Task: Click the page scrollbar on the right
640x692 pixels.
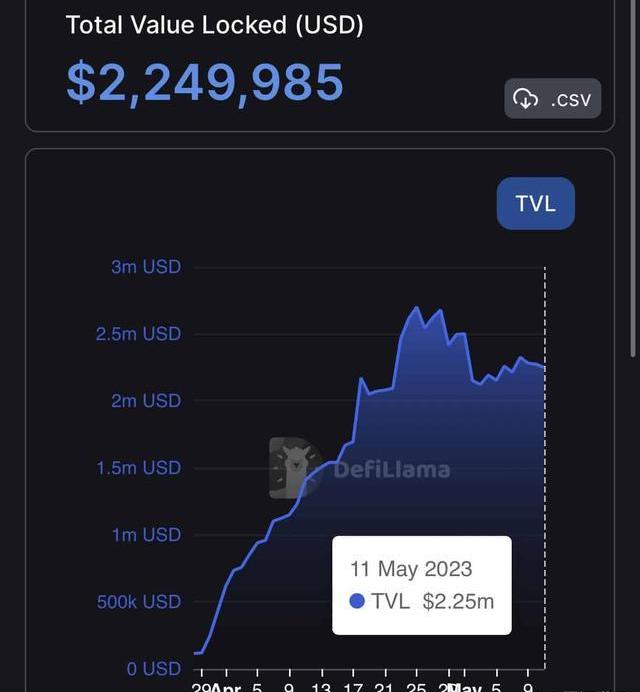Action: (633, 180)
